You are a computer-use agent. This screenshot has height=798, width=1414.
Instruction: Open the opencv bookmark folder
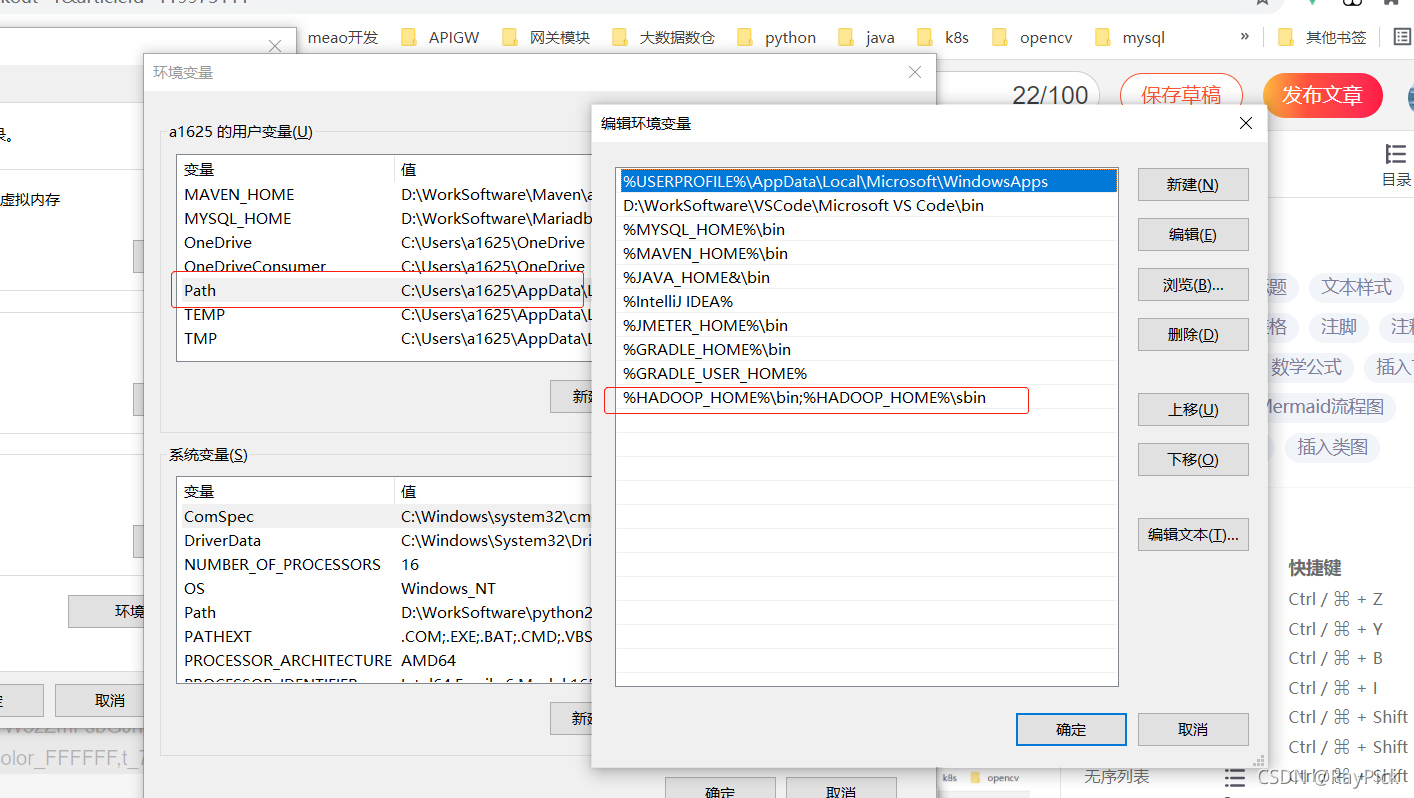1033,37
